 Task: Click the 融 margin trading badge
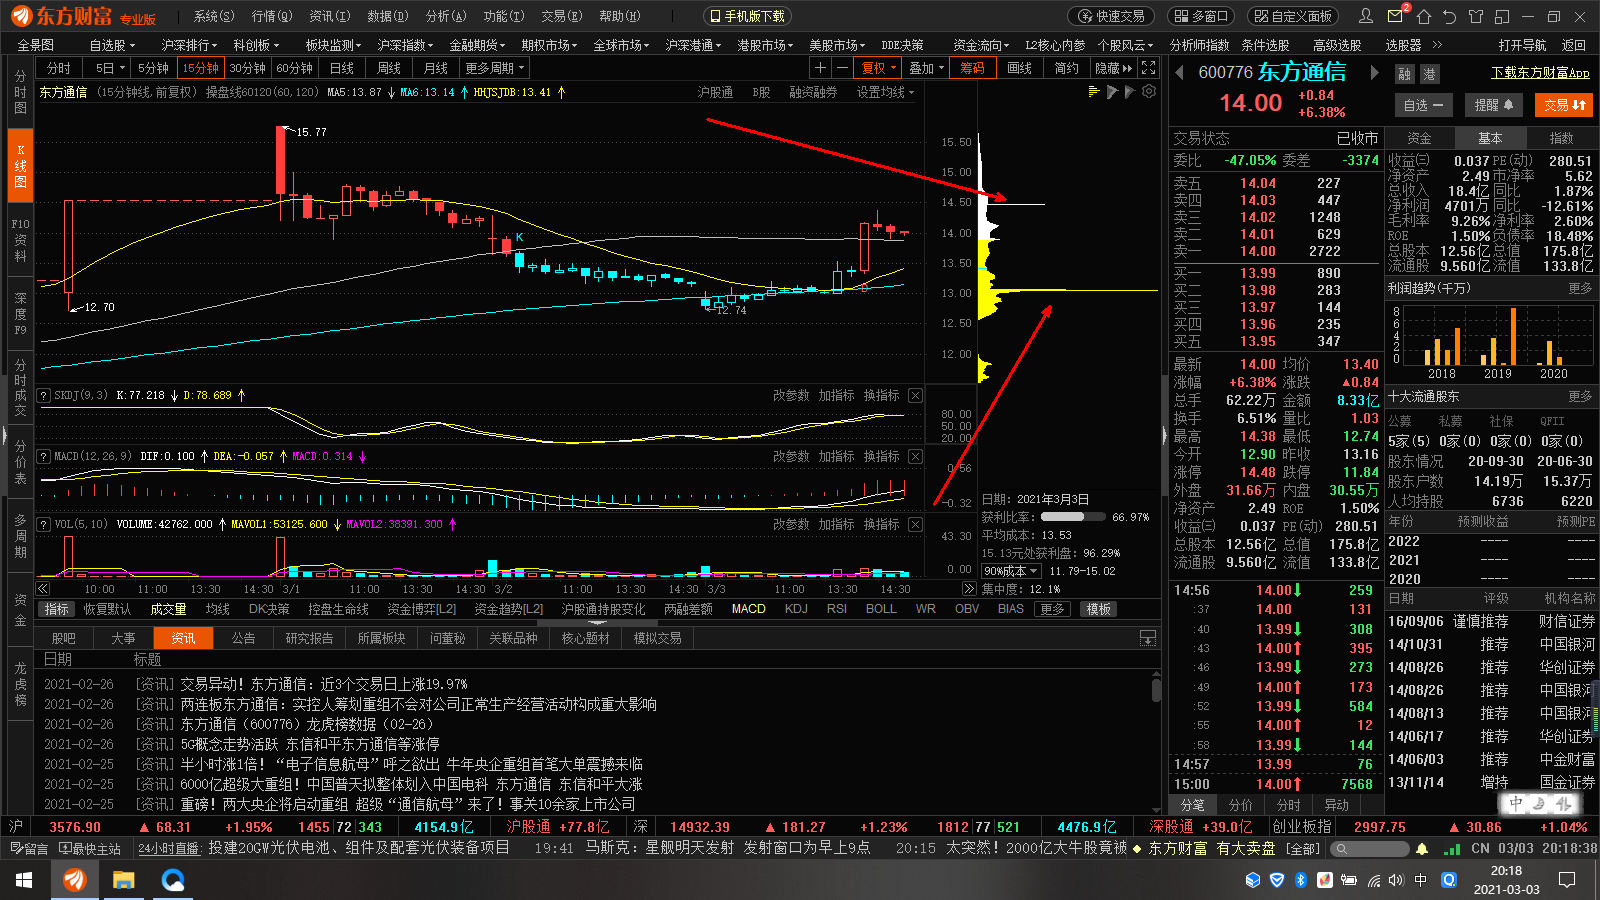click(1404, 74)
